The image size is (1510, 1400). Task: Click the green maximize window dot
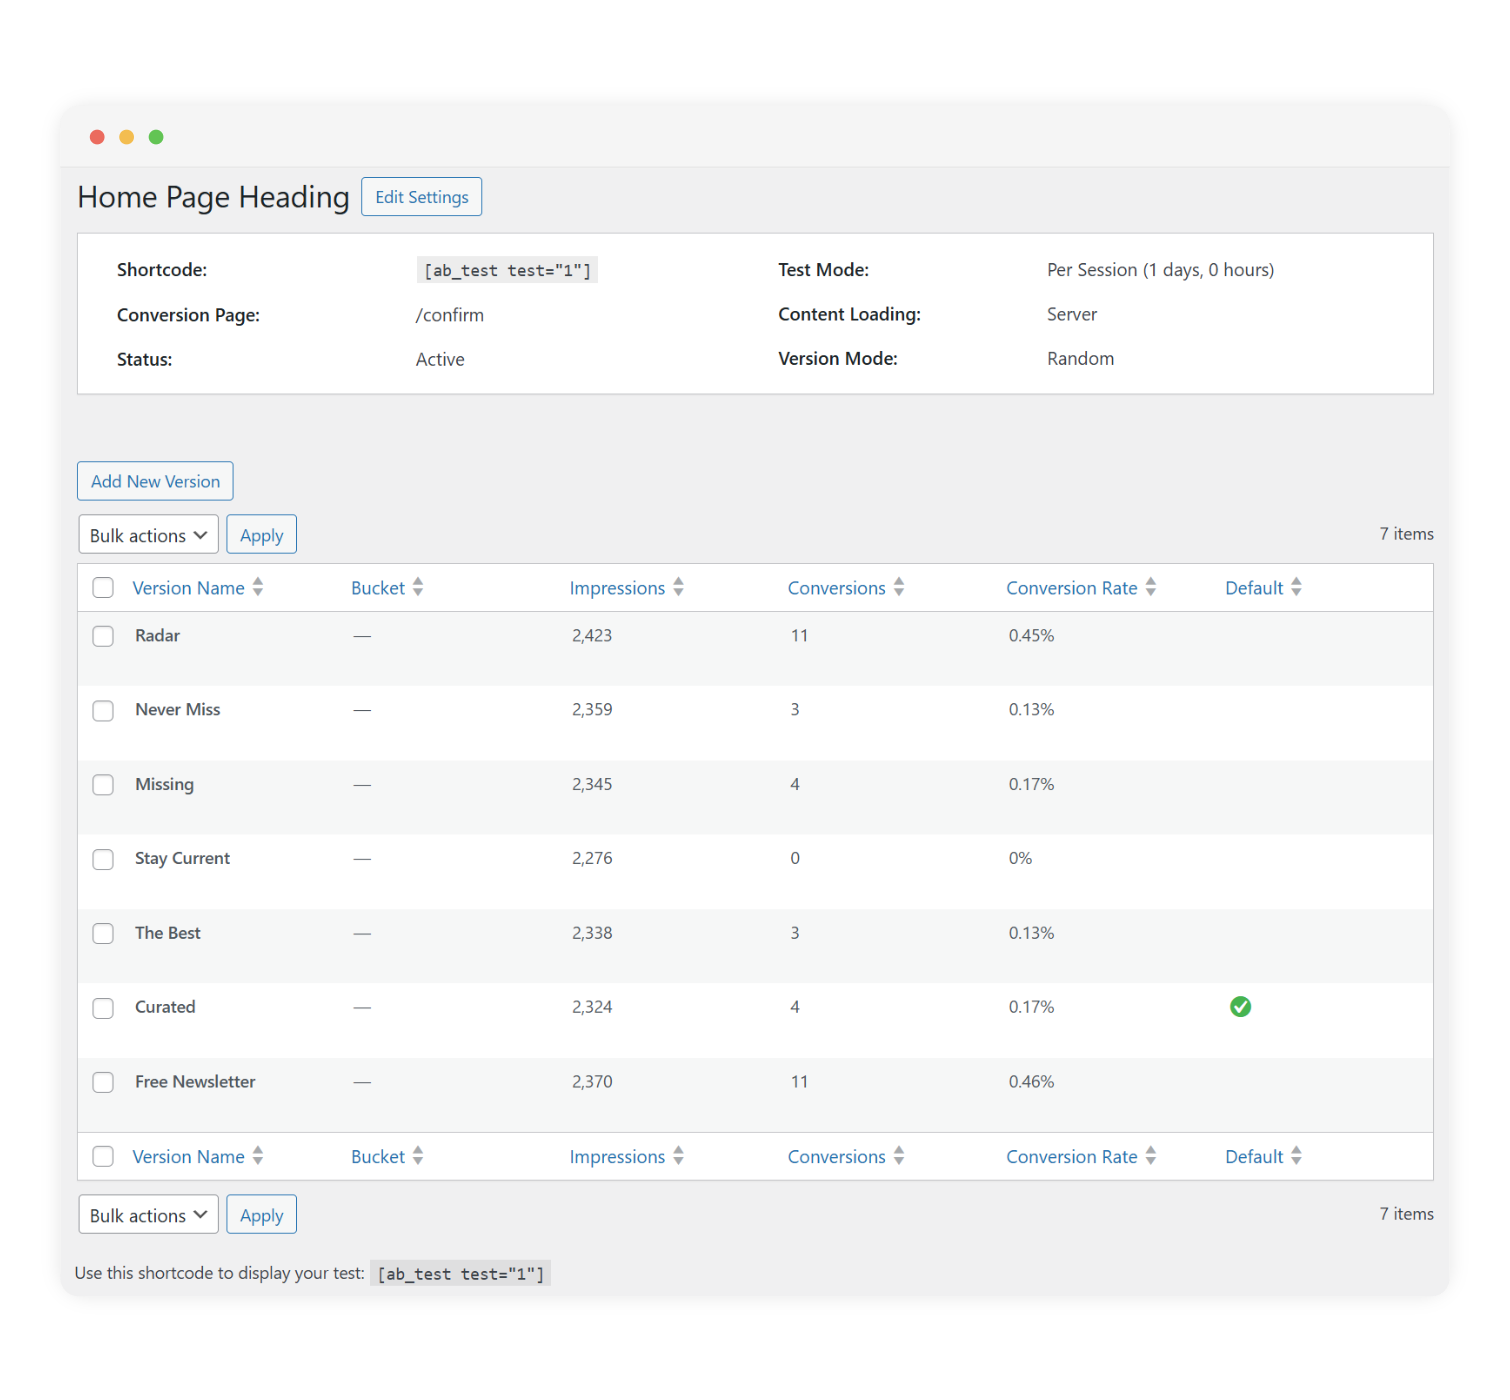click(x=156, y=137)
